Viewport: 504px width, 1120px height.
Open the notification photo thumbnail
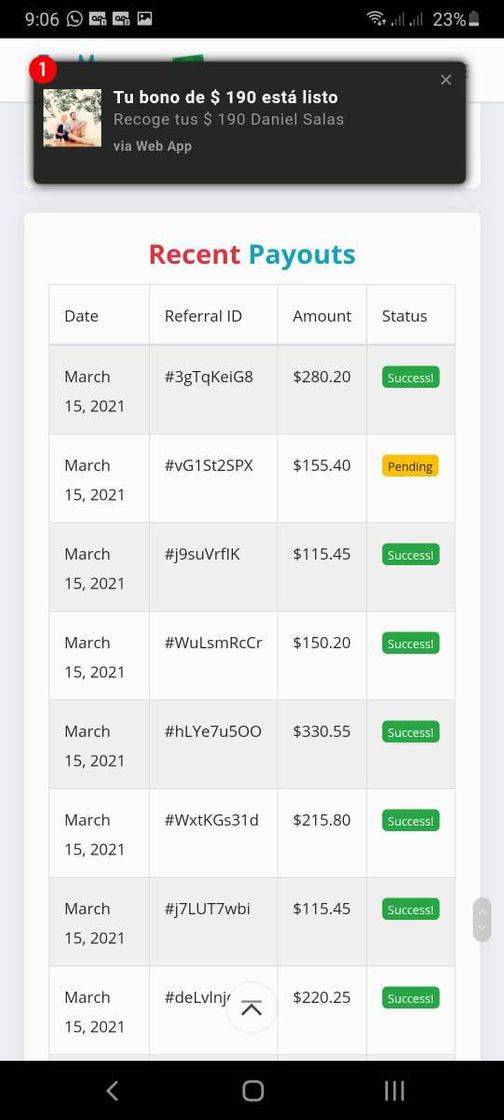(72, 118)
